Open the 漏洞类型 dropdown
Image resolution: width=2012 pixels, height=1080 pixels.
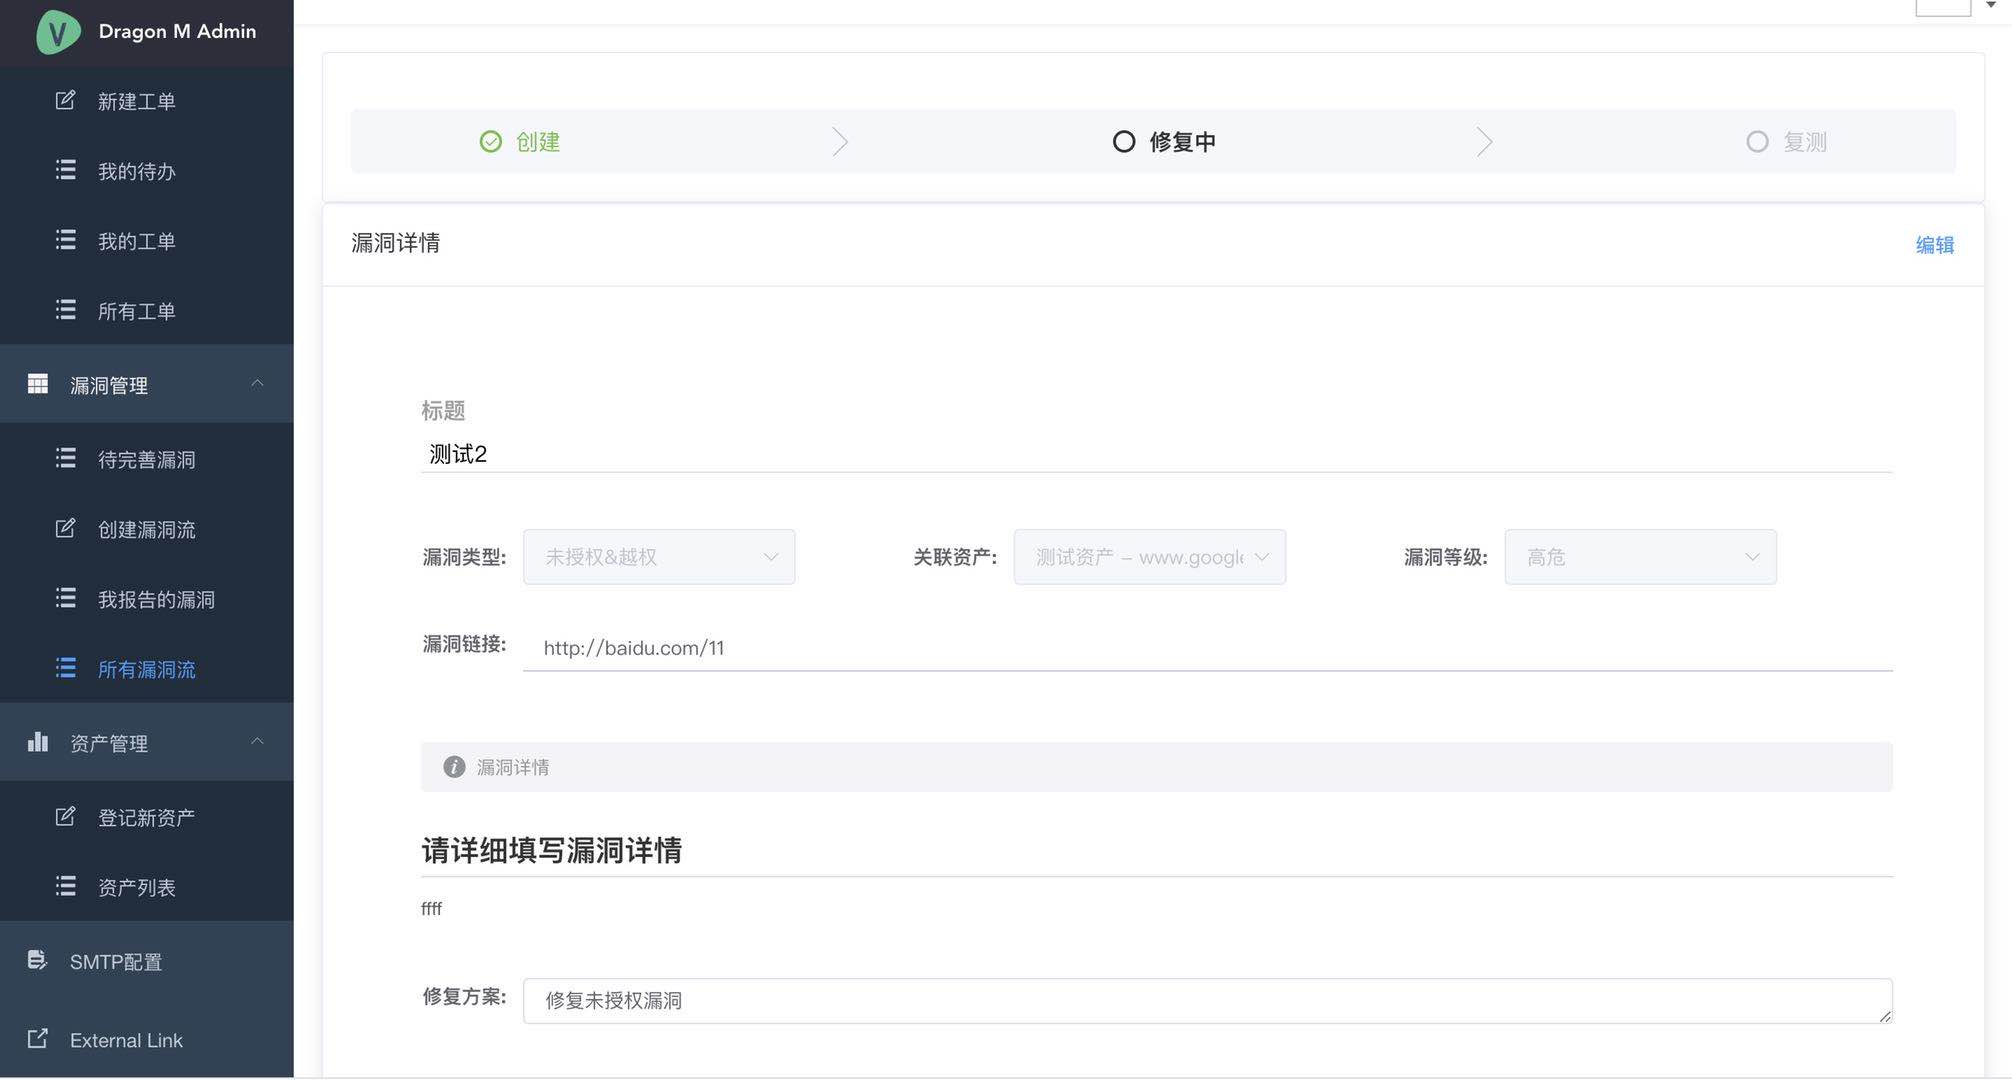659,557
